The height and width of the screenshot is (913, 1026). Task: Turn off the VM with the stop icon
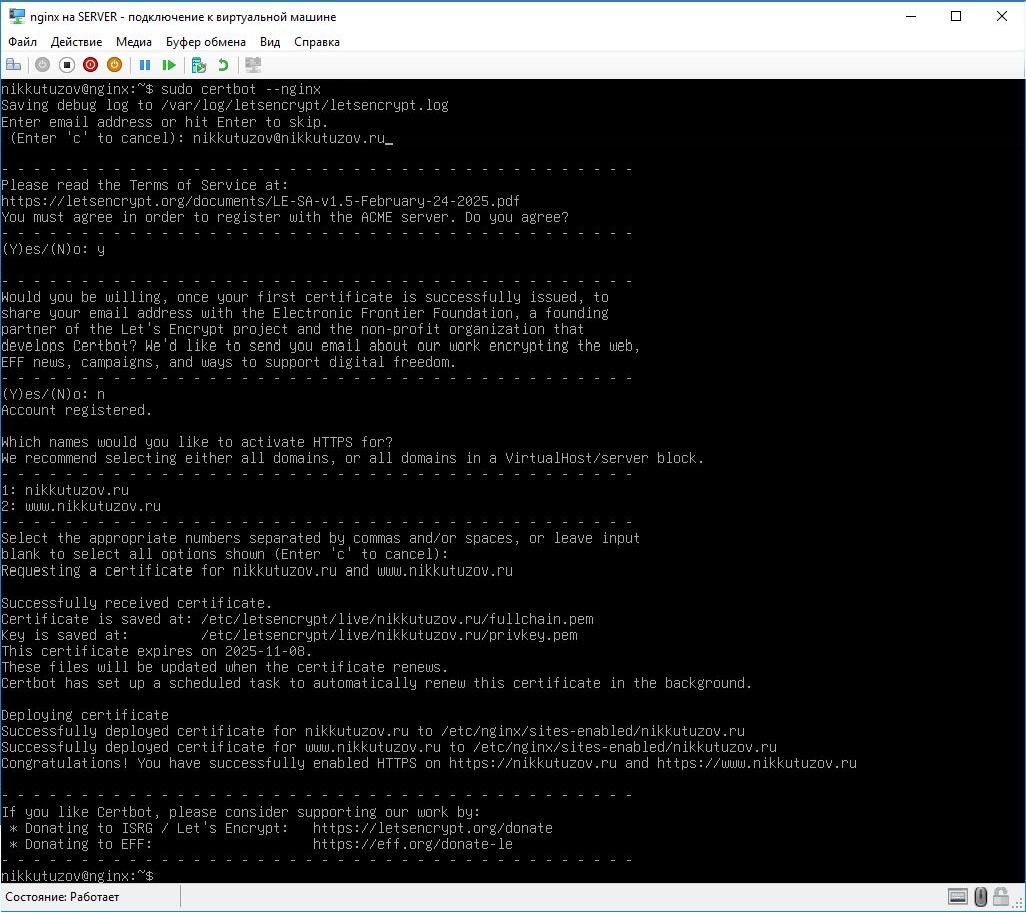pos(66,65)
